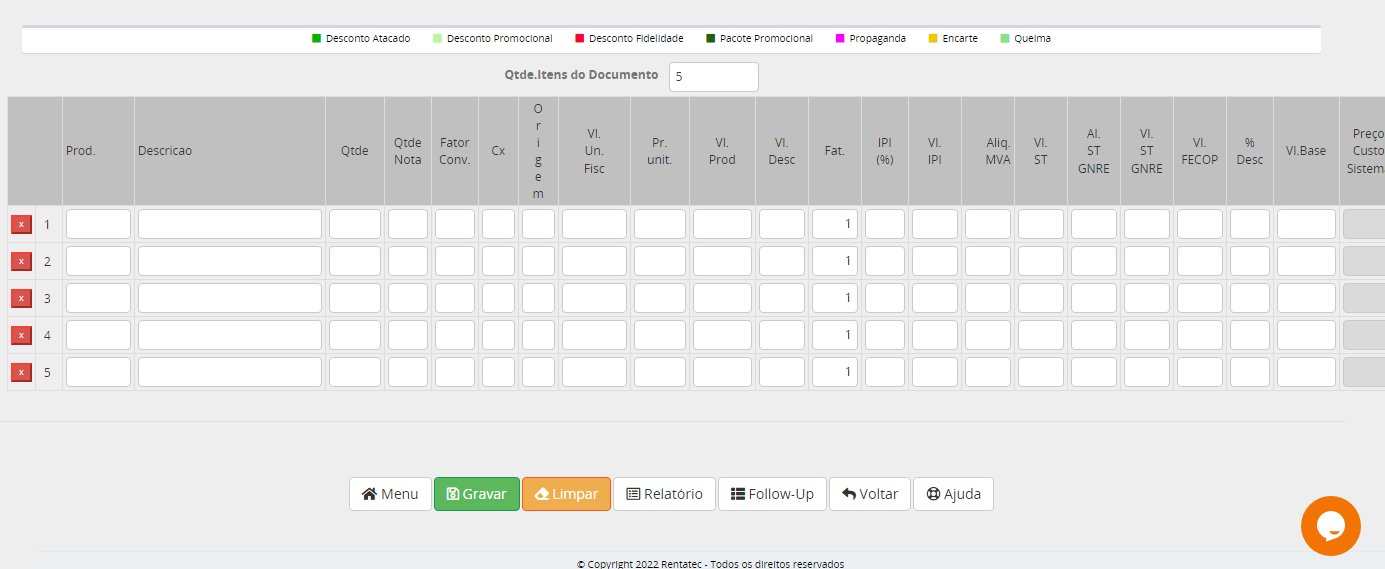Screen dimensions: 1385x569
Task: Open the orange chat support bubble
Action: coord(1330,525)
